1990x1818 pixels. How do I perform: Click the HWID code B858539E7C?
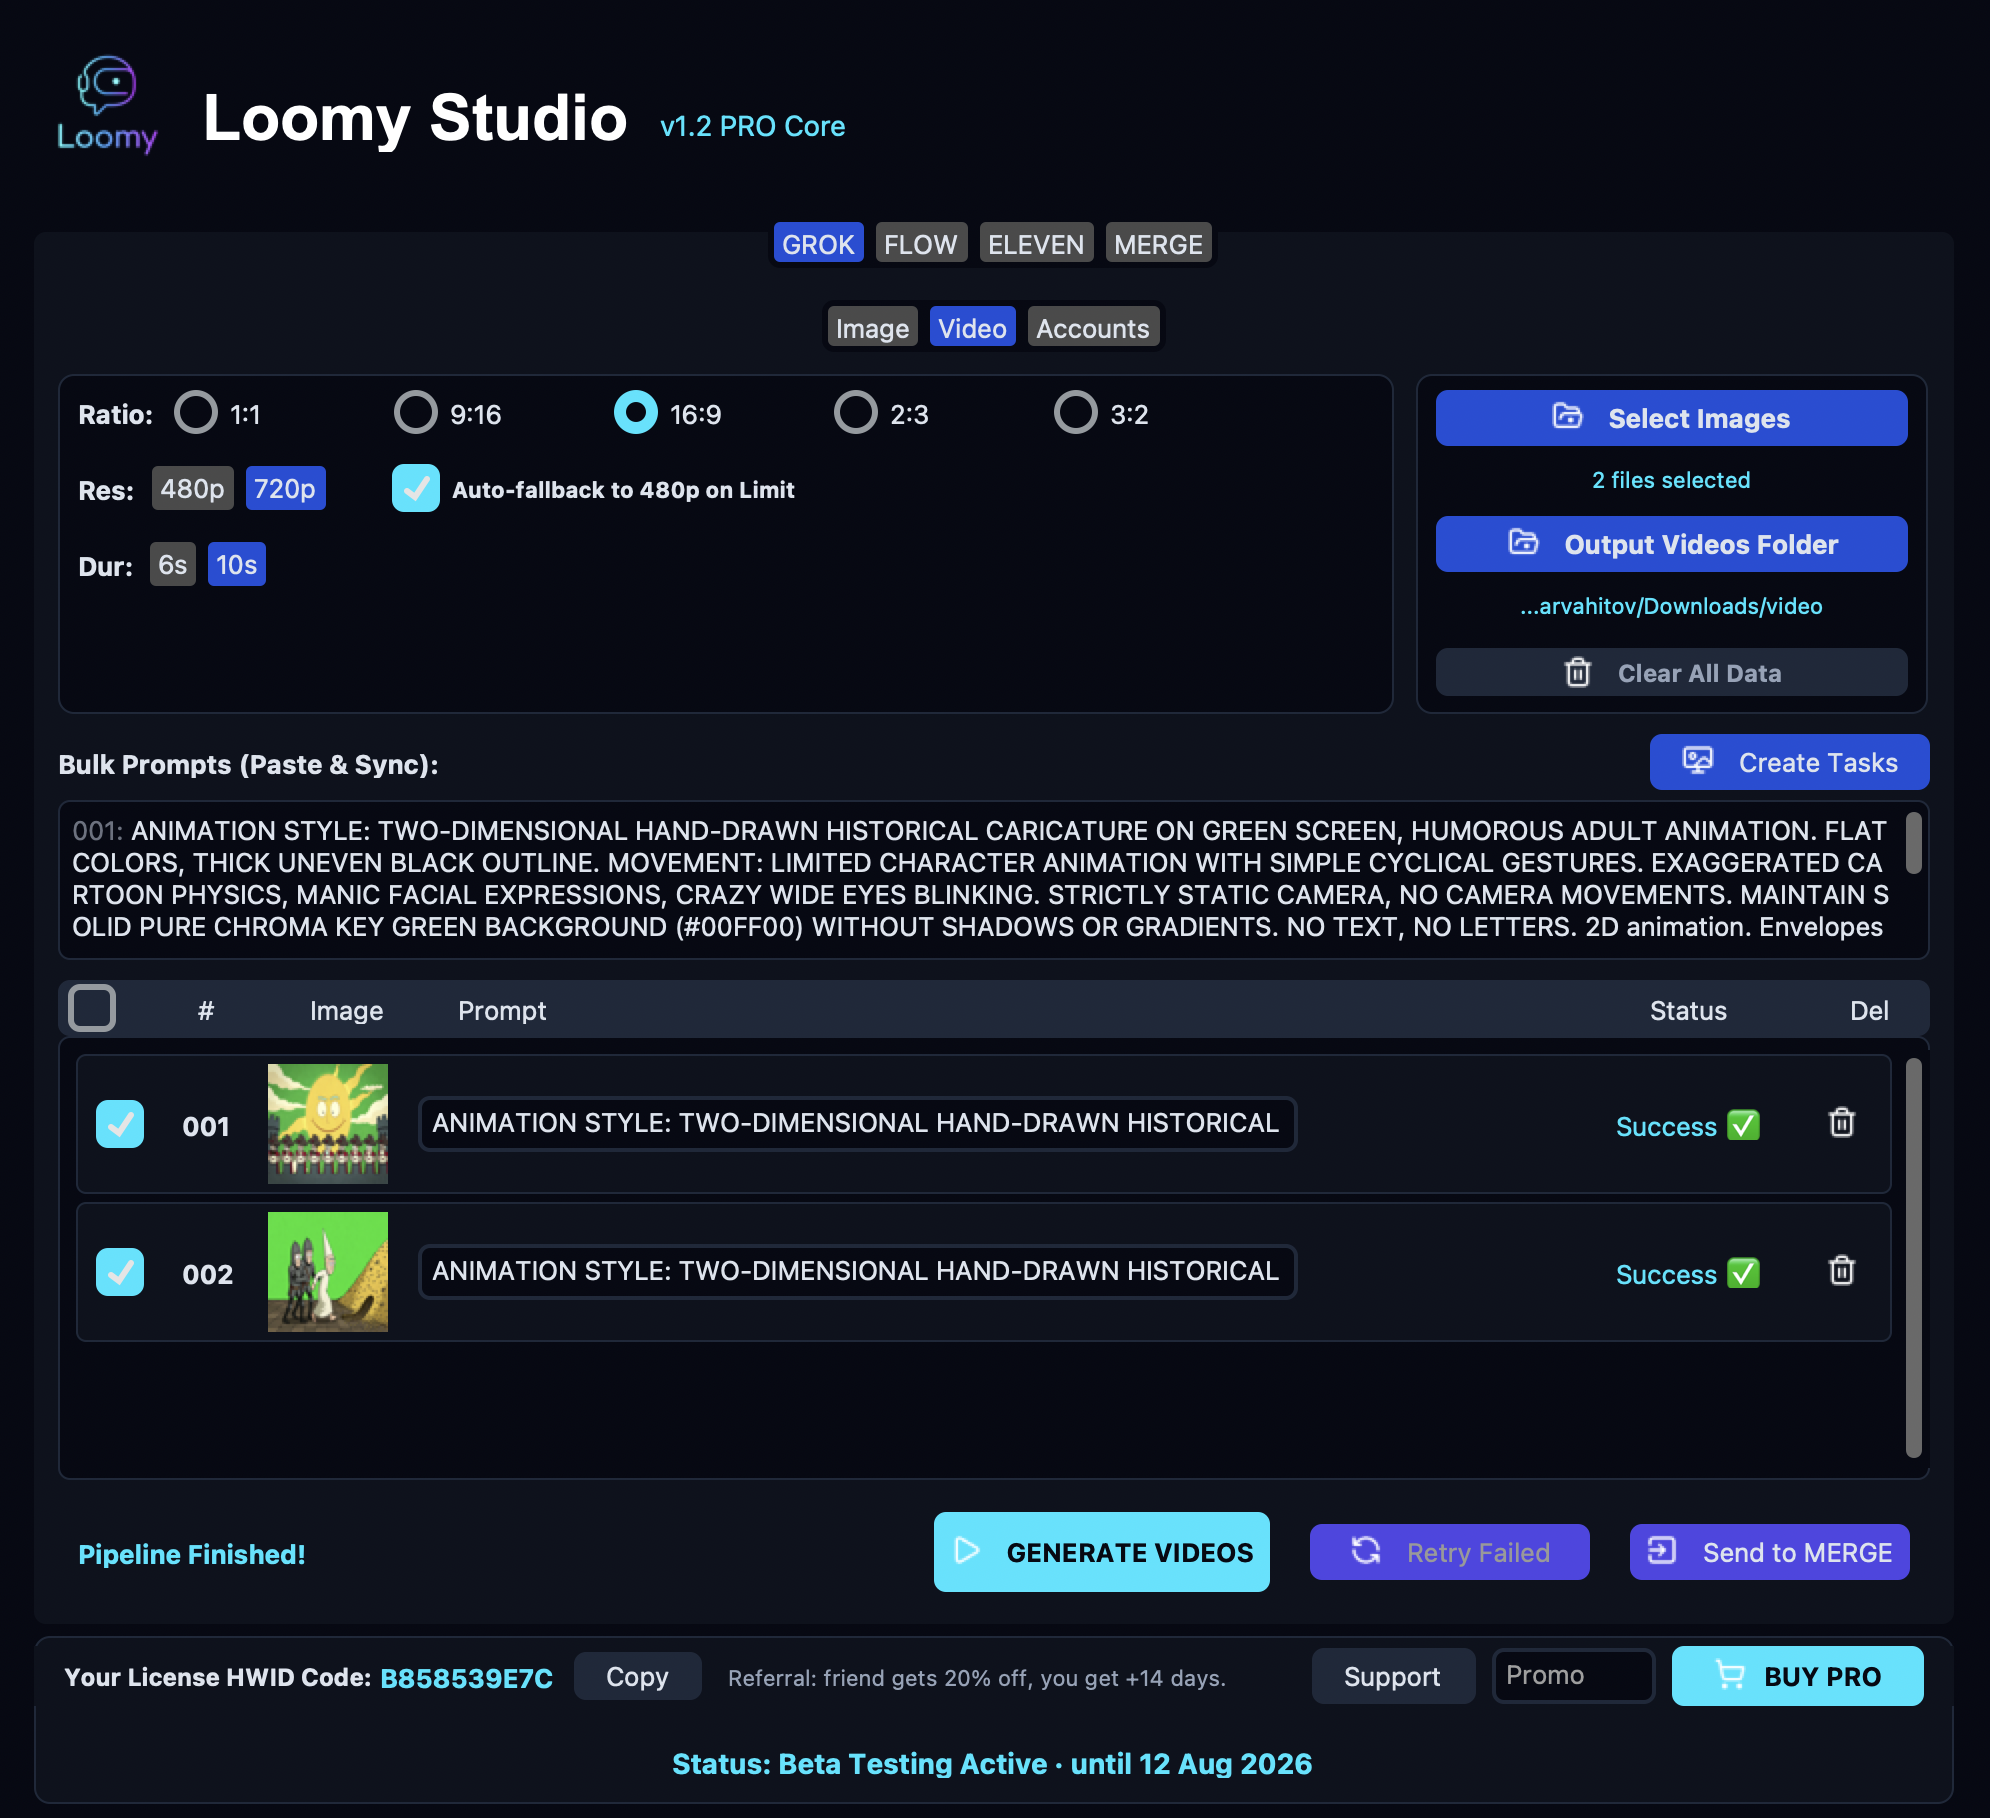click(466, 1677)
